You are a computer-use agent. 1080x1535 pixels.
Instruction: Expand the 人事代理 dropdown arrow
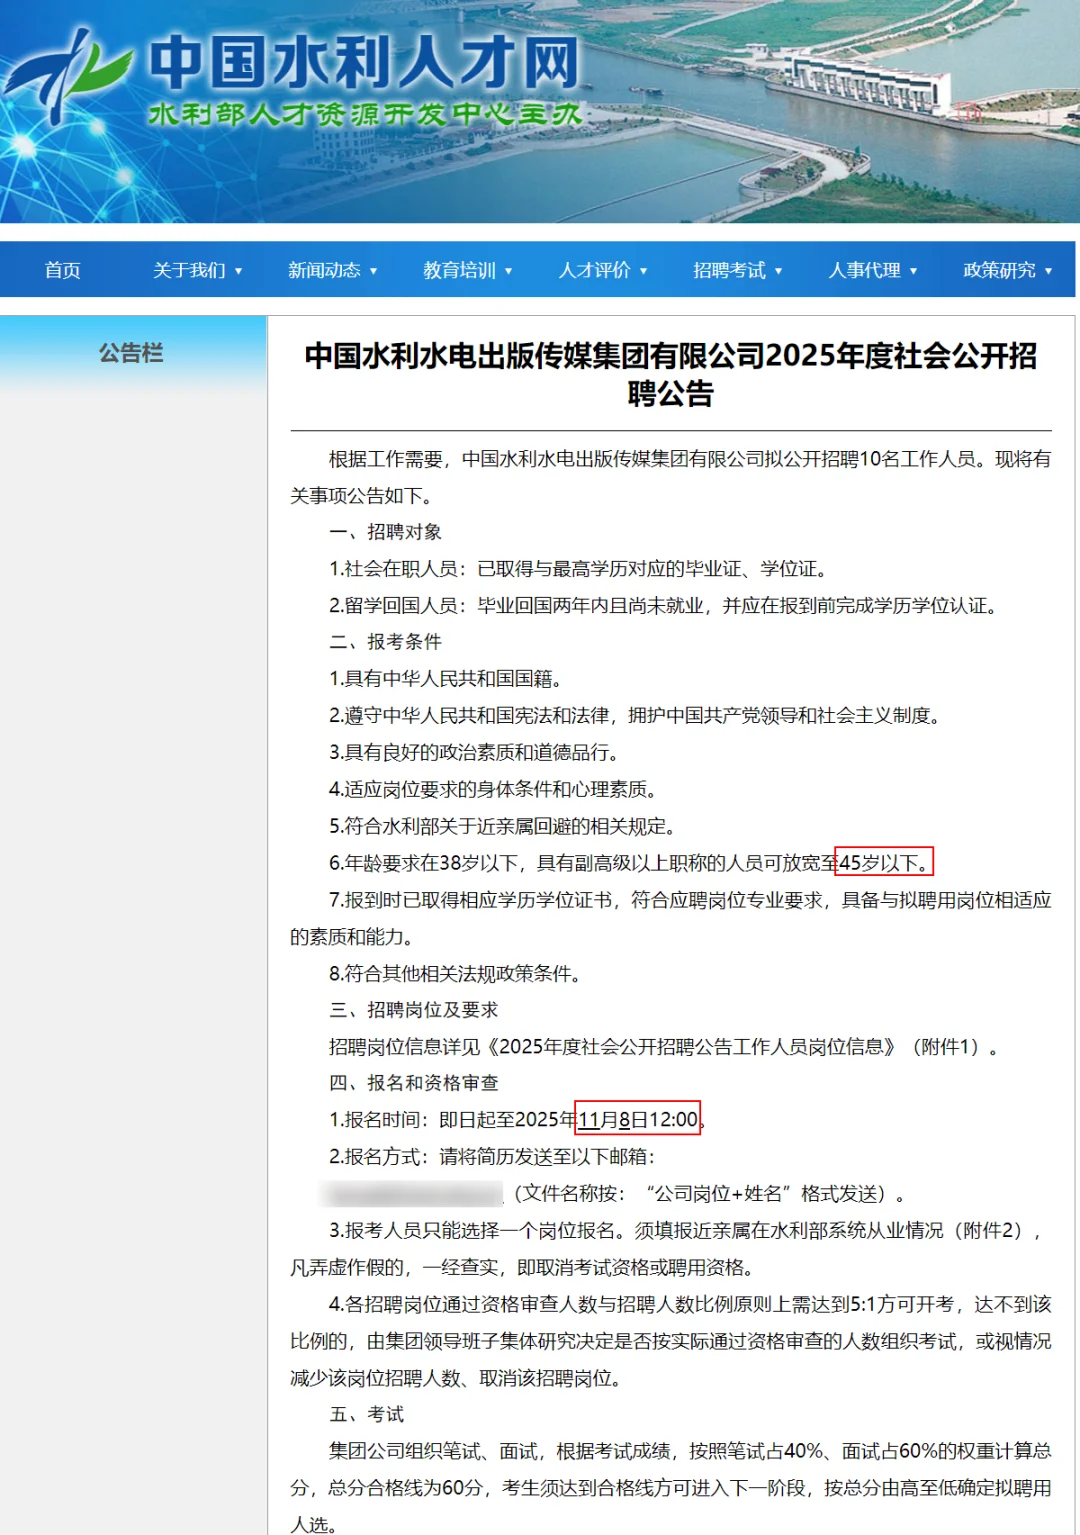coord(913,271)
